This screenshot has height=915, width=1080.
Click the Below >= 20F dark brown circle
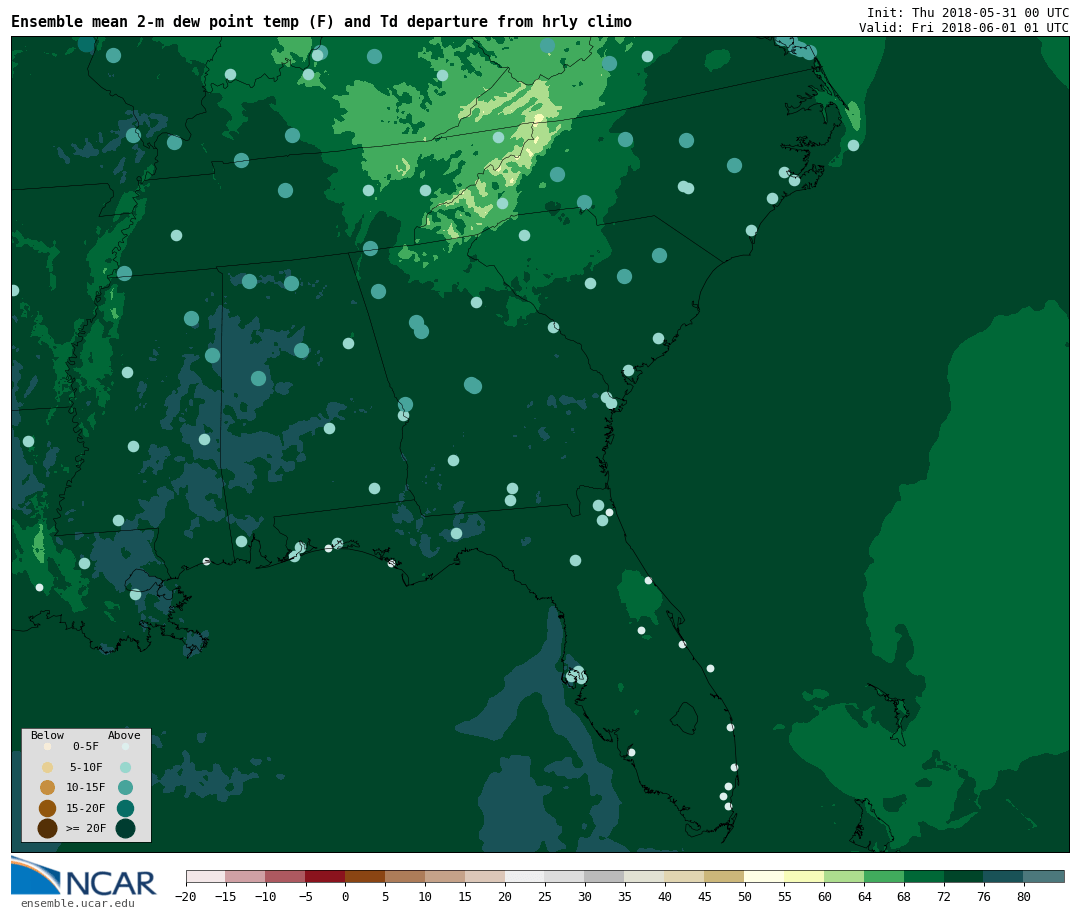48,828
